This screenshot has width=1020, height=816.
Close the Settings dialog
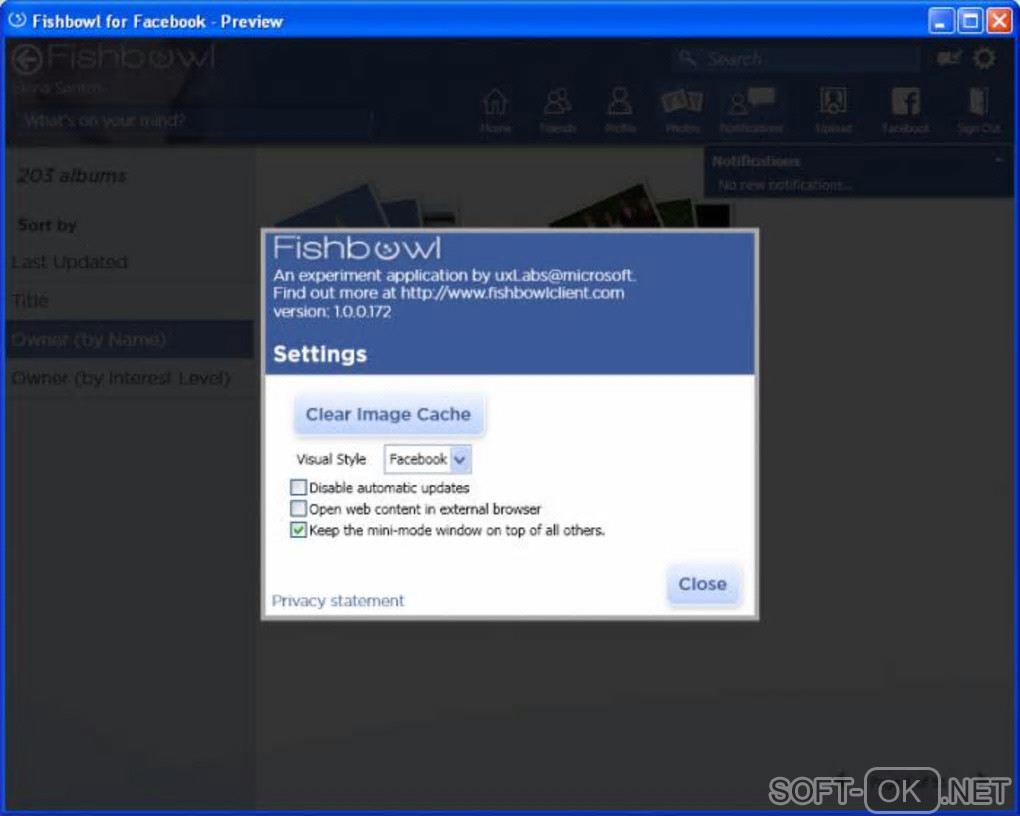coord(703,584)
